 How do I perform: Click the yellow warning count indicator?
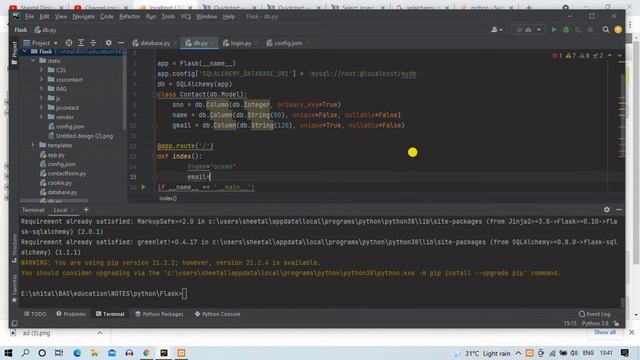[571, 56]
